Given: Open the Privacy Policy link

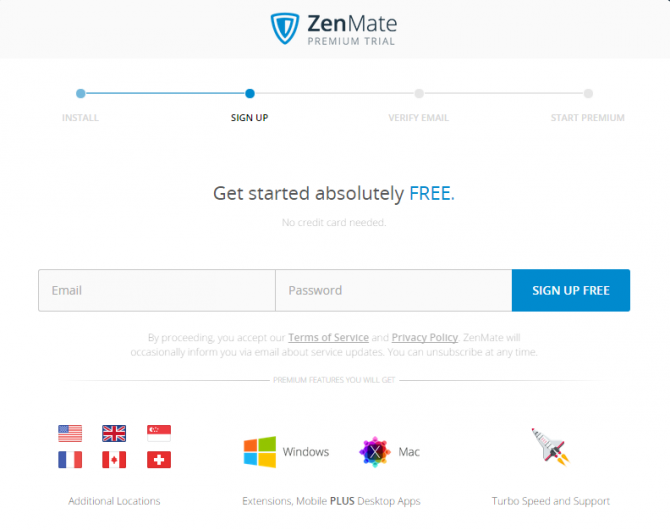Looking at the screenshot, I should point(425,338).
